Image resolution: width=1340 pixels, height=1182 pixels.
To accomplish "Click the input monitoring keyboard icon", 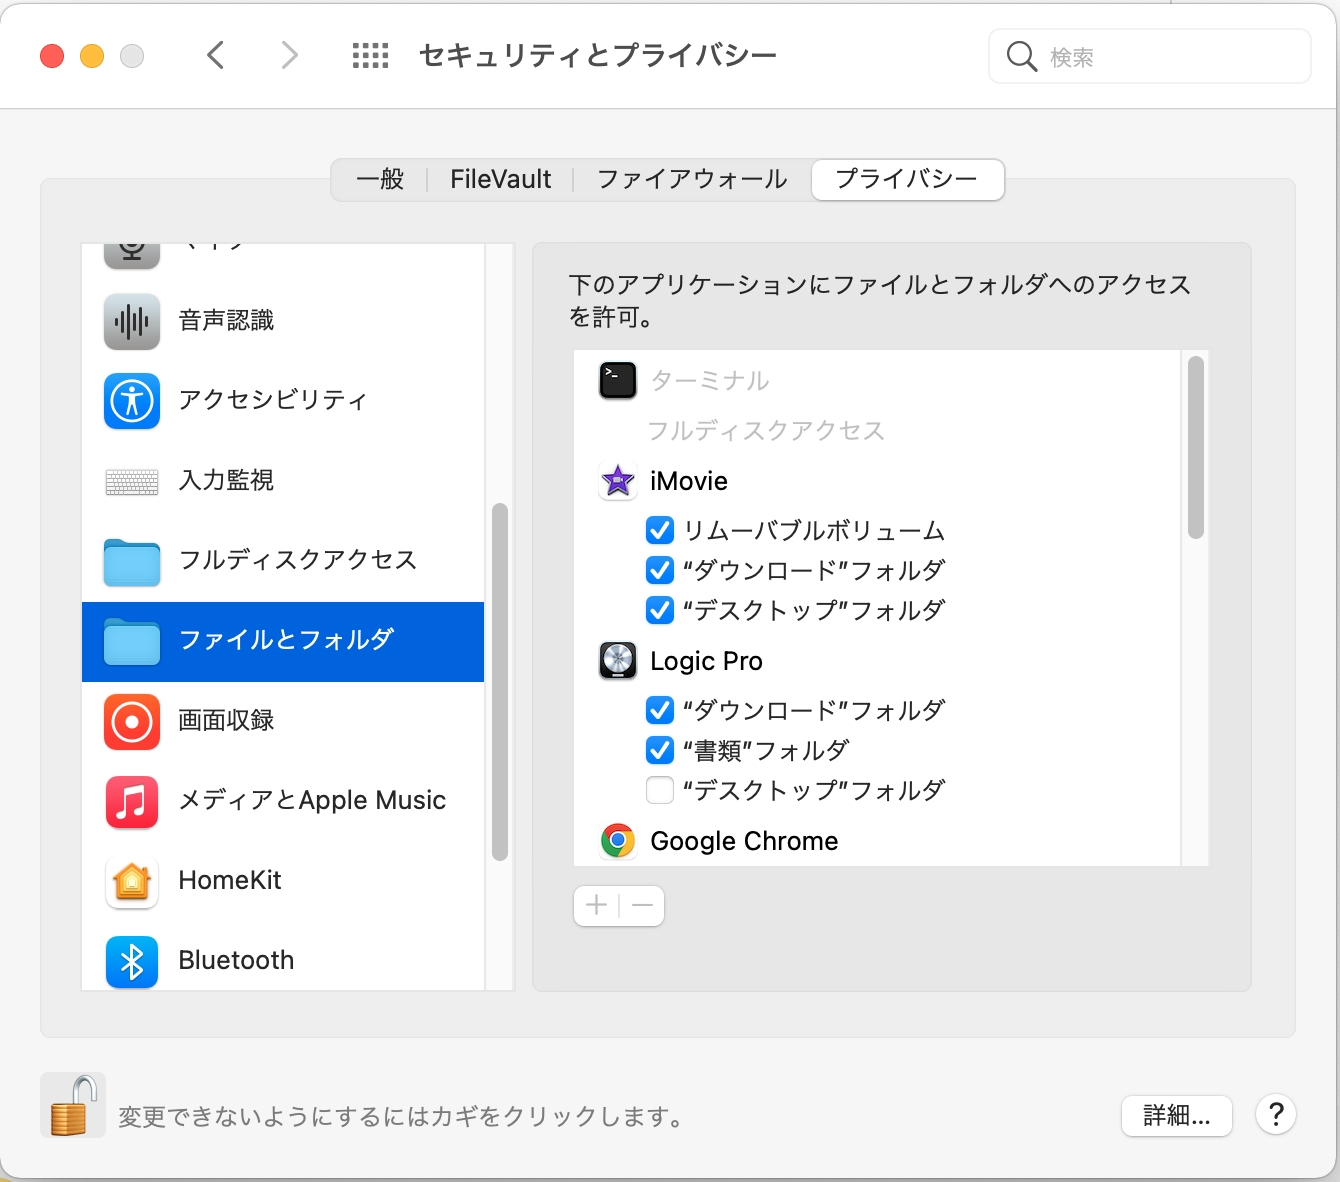I will pos(132,482).
